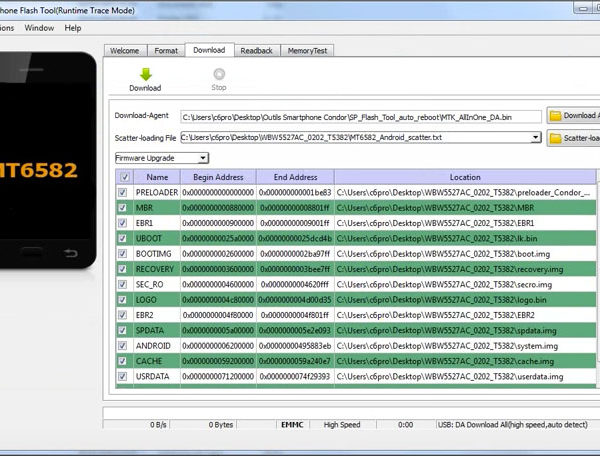
Task: Uncheck the BOOTIMG row checkbox
Action: (x=122, y=254)
